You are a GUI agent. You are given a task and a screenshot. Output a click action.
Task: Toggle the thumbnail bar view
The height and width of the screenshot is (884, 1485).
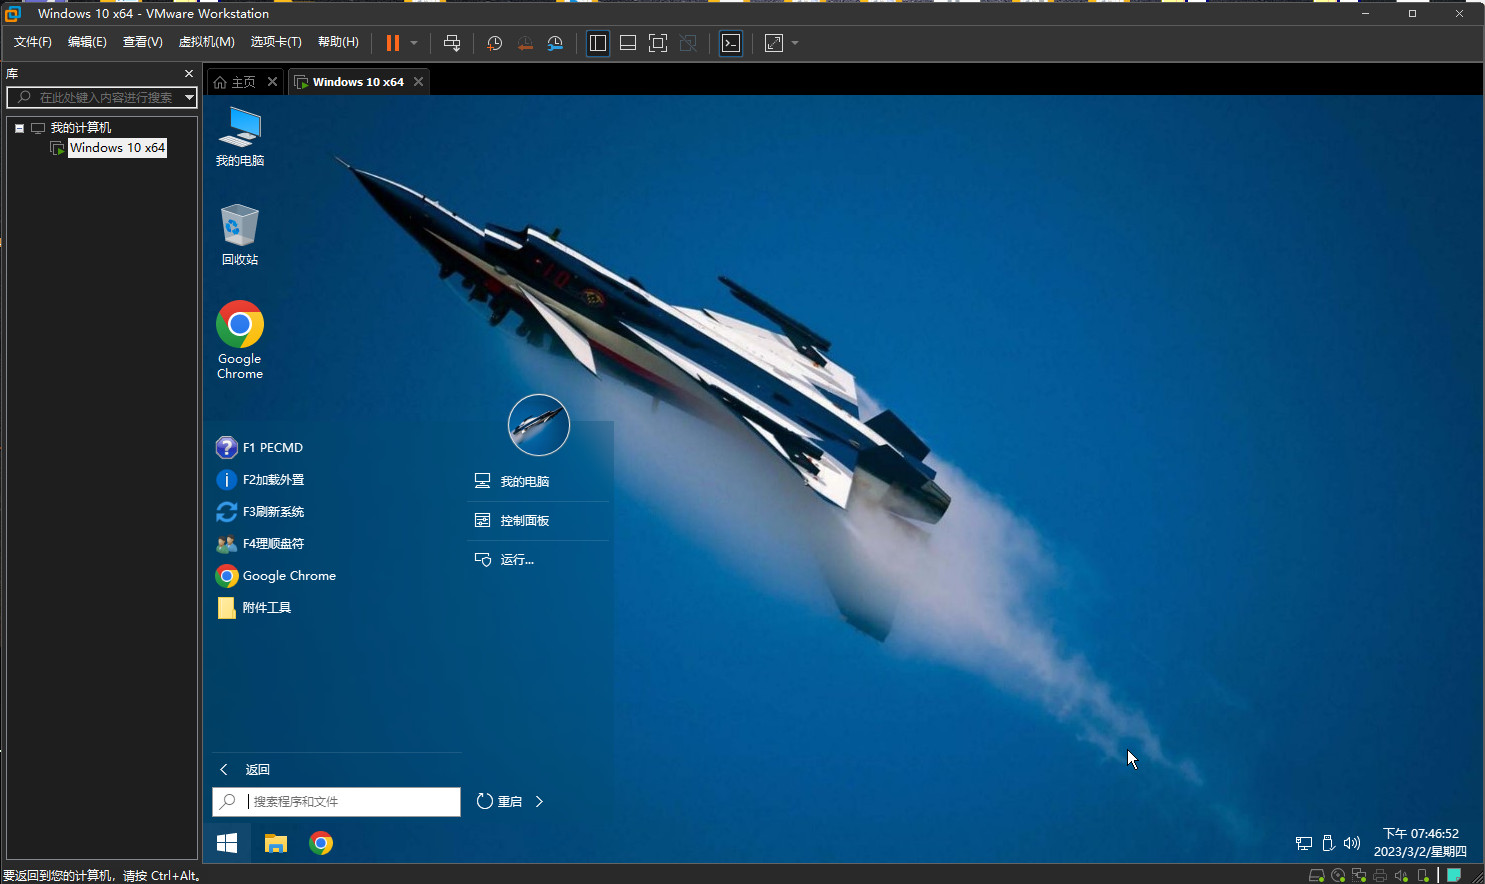point(628,43)
